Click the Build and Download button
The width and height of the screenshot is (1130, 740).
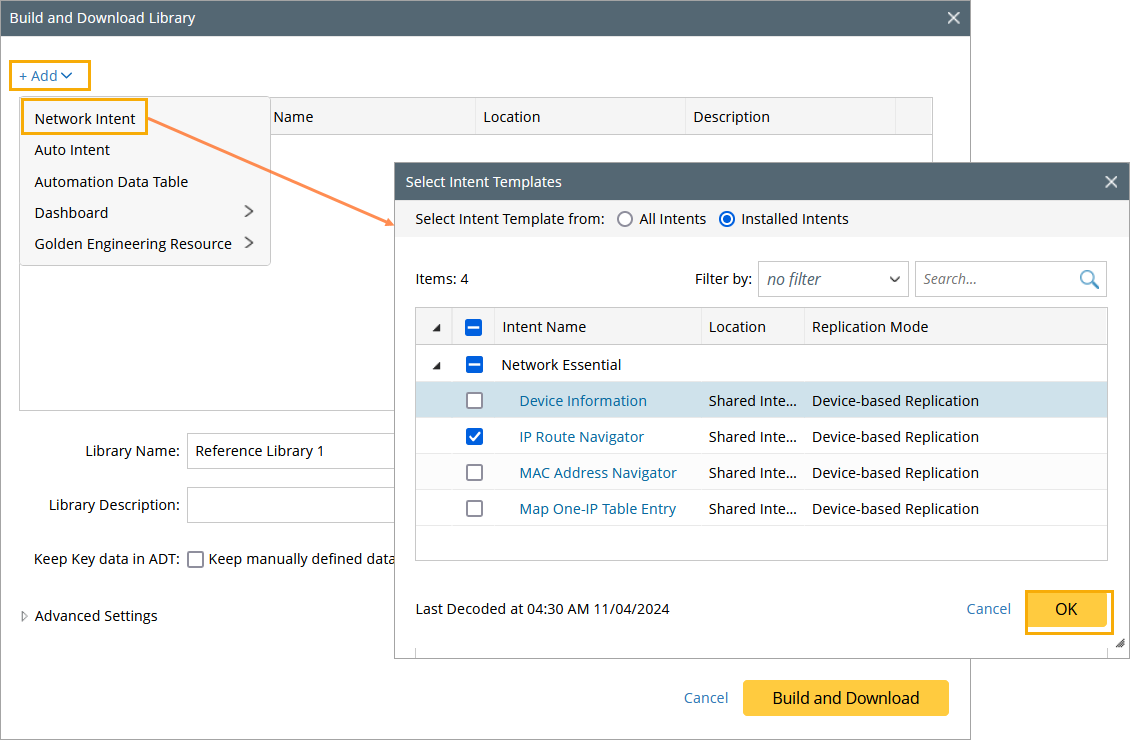[845, 698]
